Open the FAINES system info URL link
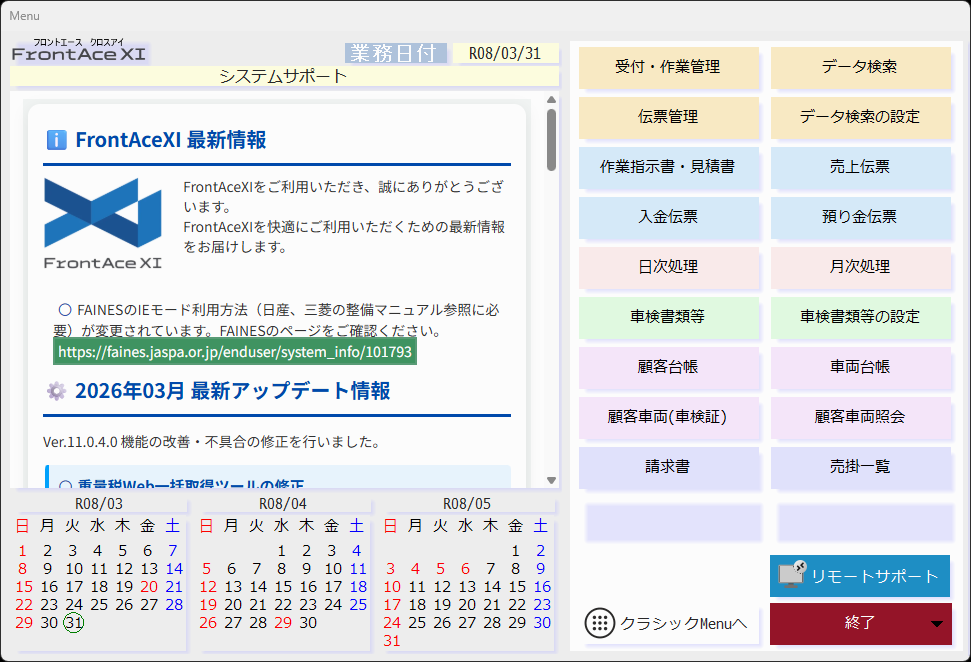This screenshot has height=662, width=971. pos(235,352)
